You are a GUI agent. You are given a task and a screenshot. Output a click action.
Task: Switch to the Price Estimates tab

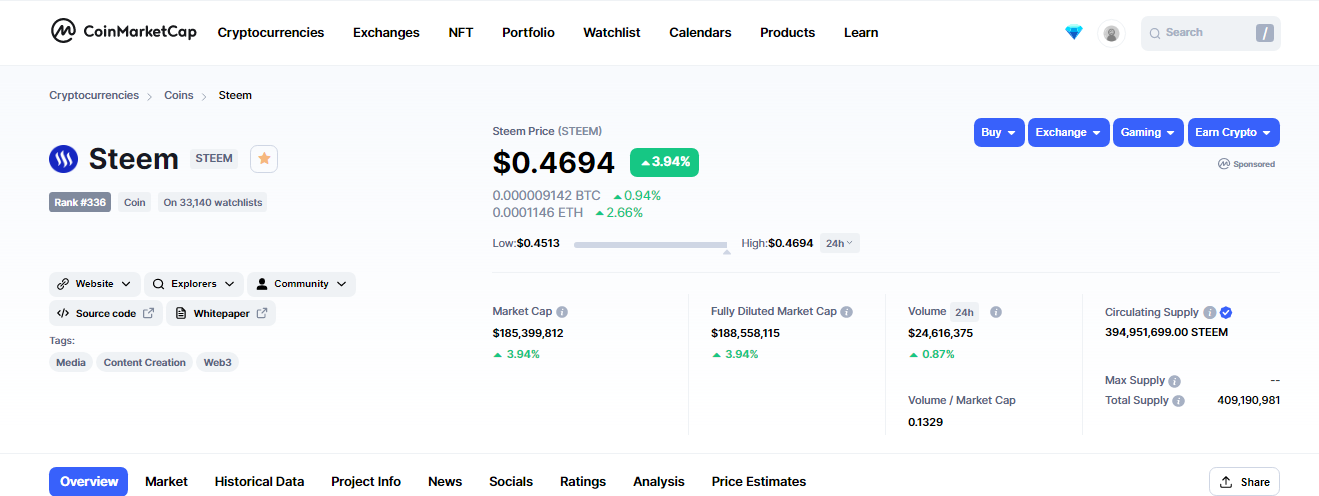pos(759,482)
